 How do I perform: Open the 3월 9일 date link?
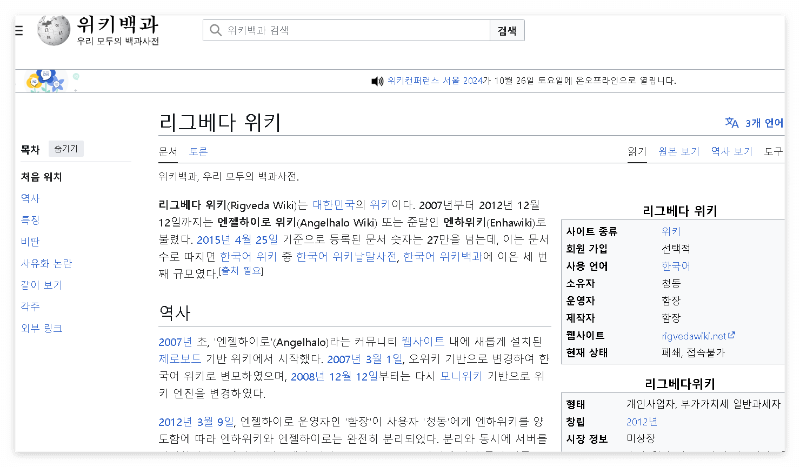coord(215,422)
